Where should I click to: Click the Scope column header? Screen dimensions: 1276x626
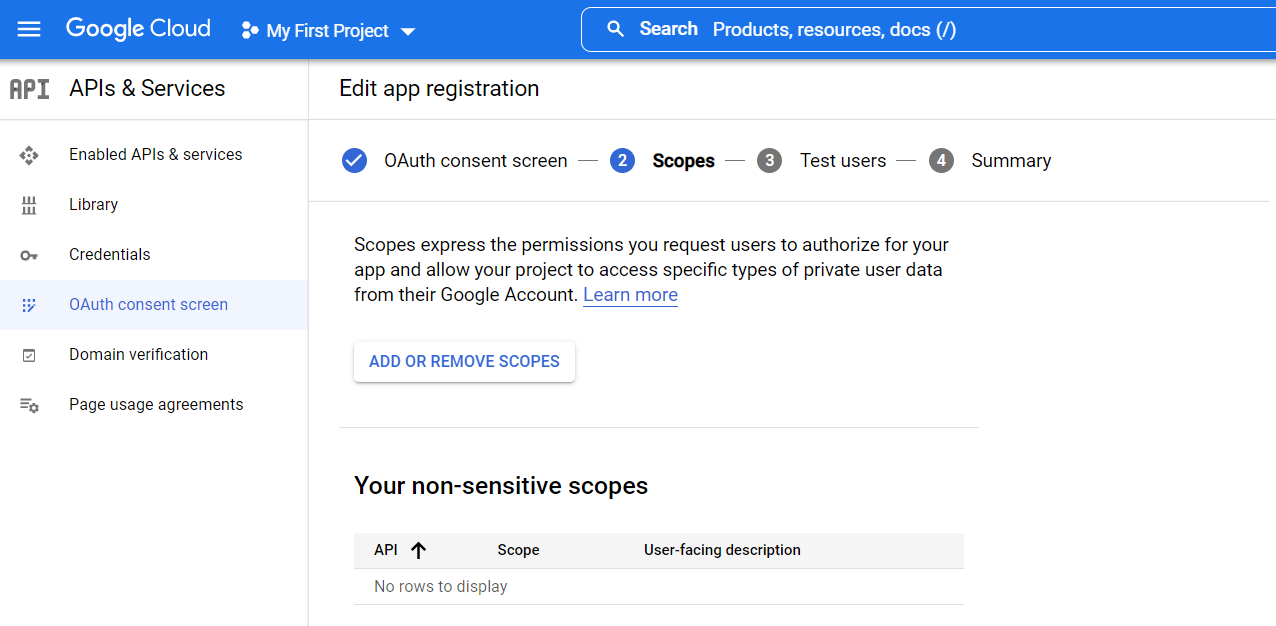518,550
